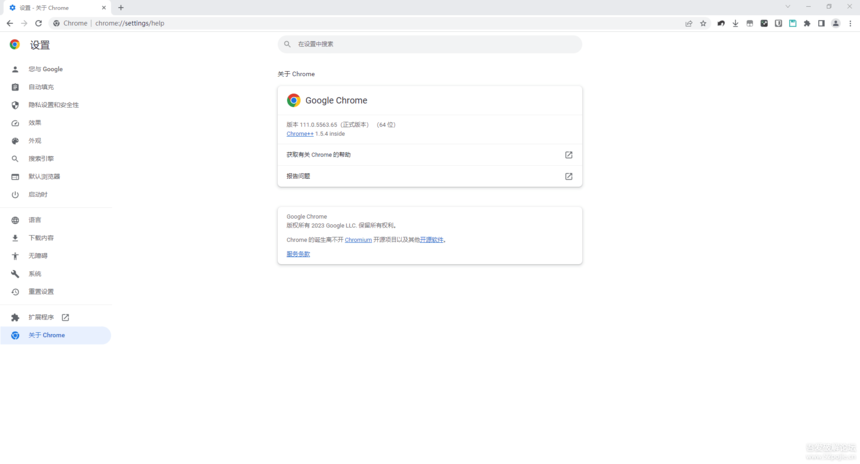
Task: Focus the 在设置中搜索 search field
Action: 429,44
